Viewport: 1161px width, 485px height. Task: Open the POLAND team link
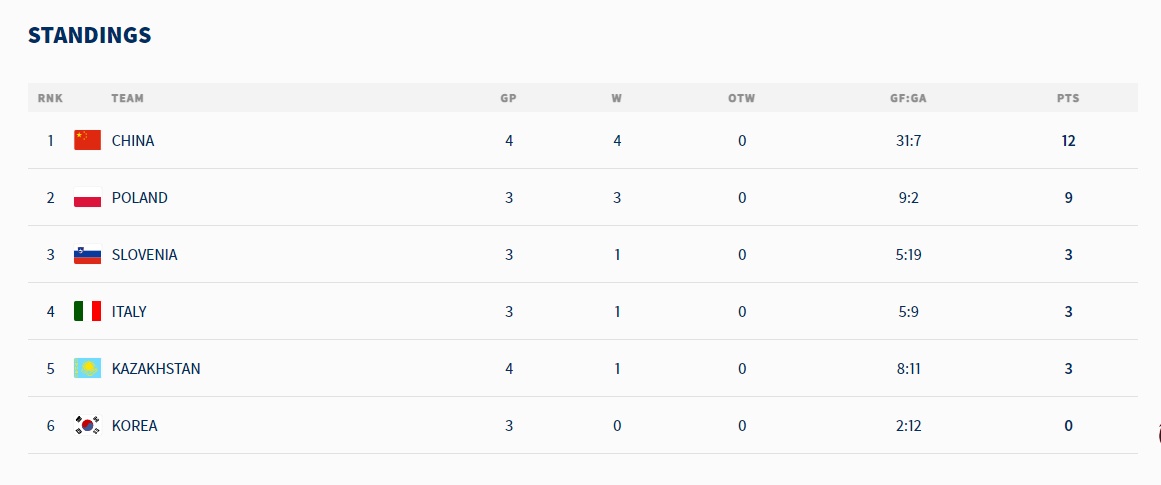coord(139,198)
